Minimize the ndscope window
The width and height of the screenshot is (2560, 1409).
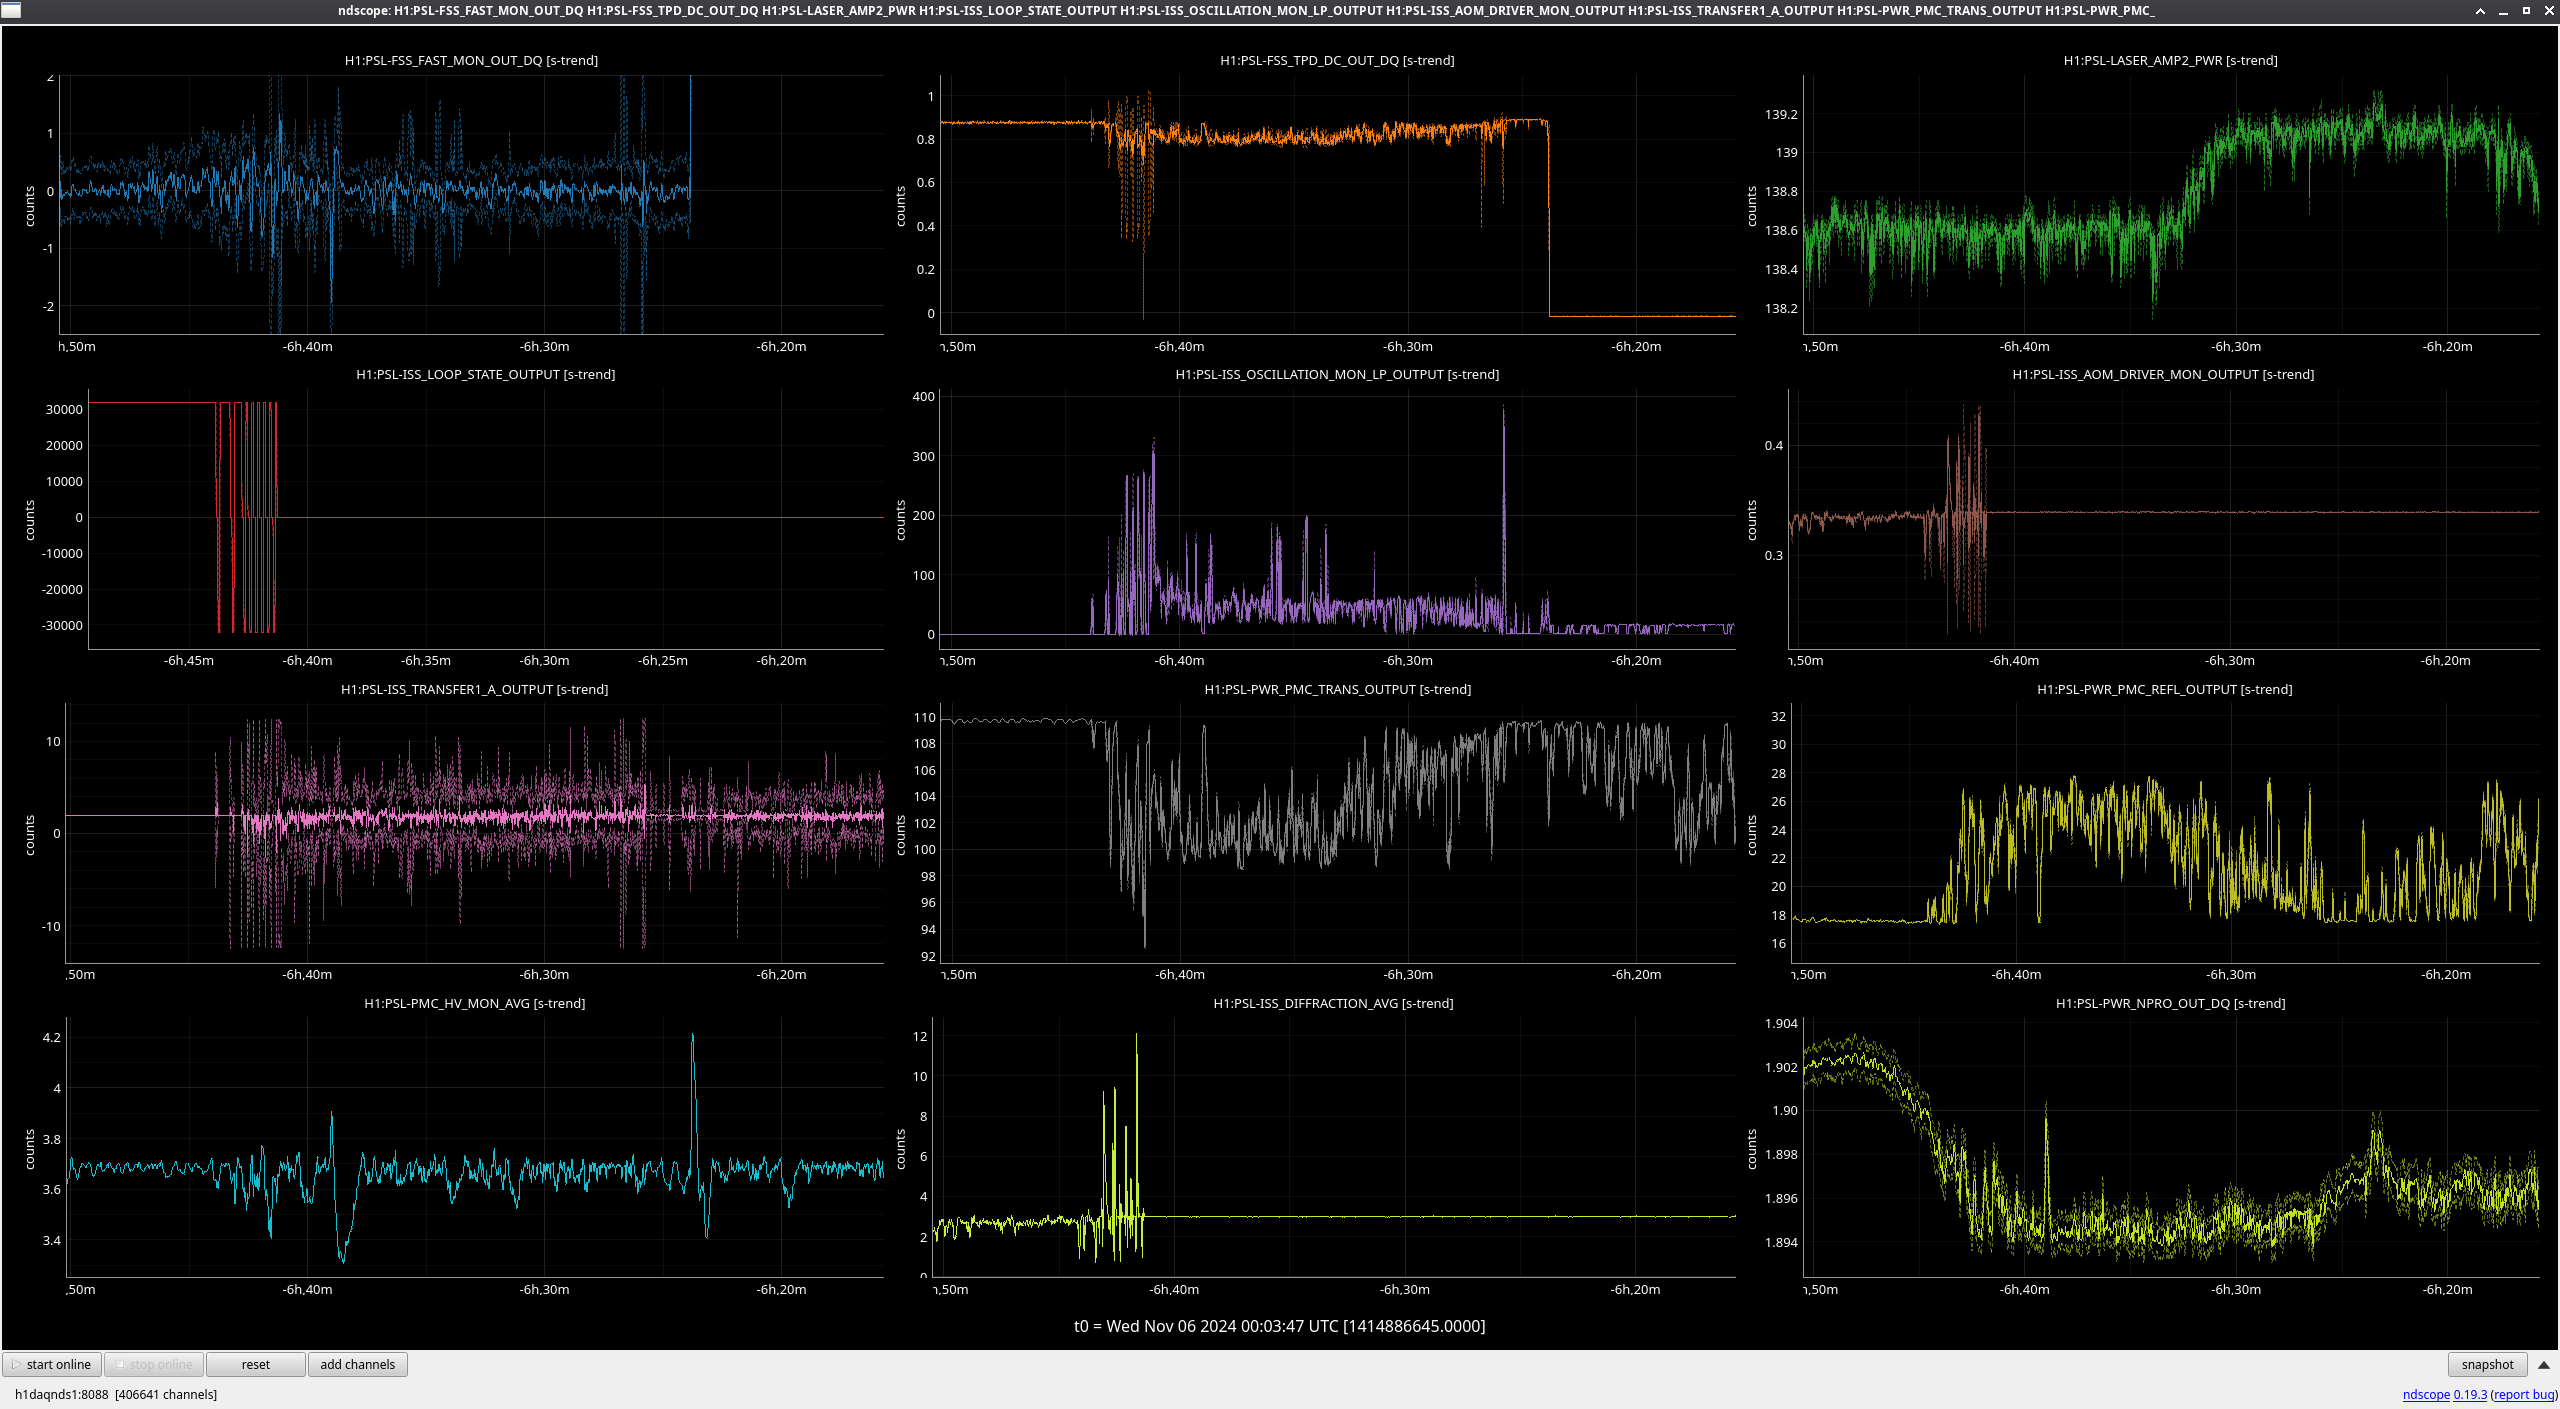(x=2503, y=11)
